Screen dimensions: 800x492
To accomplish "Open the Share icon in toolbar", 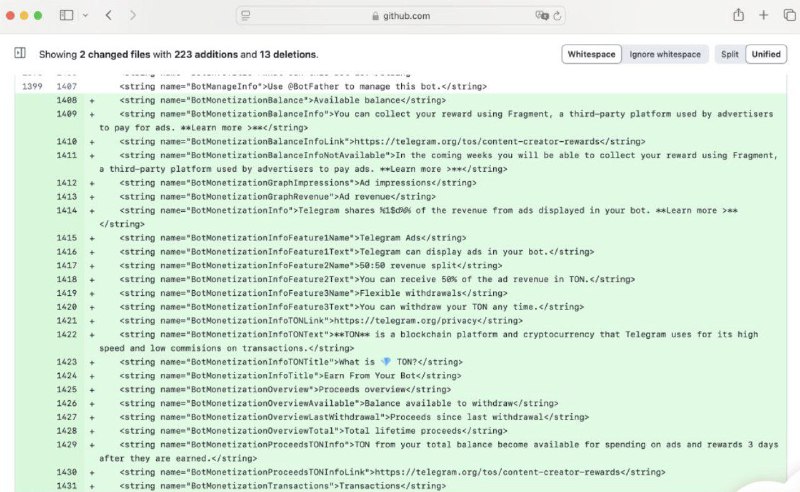I will point(738,15).
